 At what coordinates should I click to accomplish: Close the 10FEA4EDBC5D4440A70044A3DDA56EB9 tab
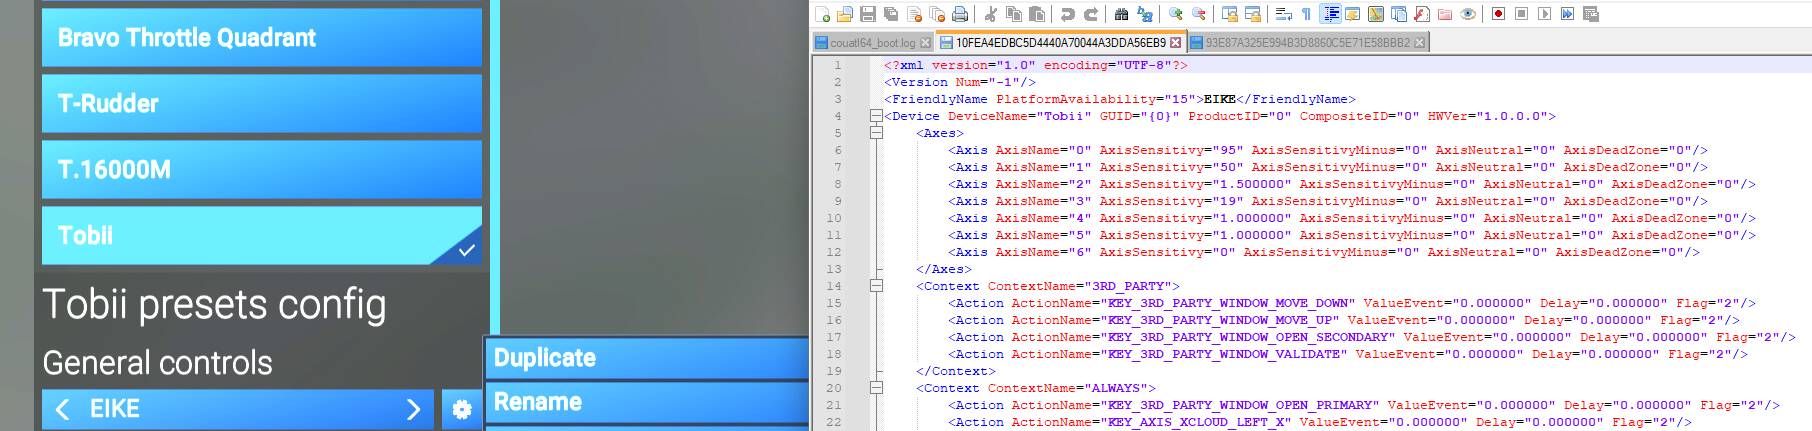(1175, 43)
